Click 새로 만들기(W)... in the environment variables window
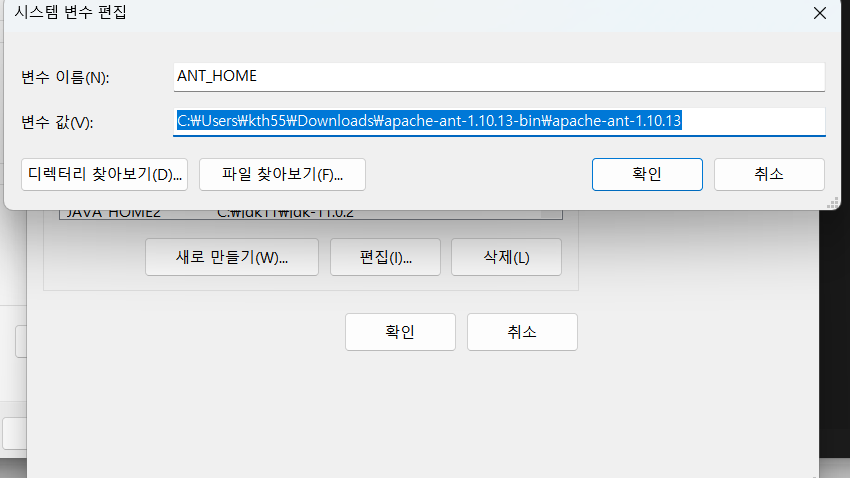The image size is (850, 478). pos(232,257)
